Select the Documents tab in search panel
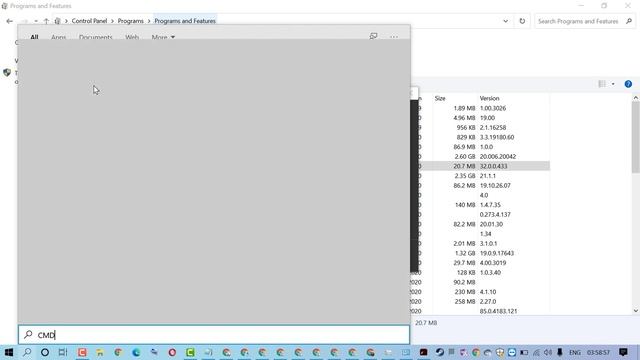 pyautogui.click(x=96, y=37)
